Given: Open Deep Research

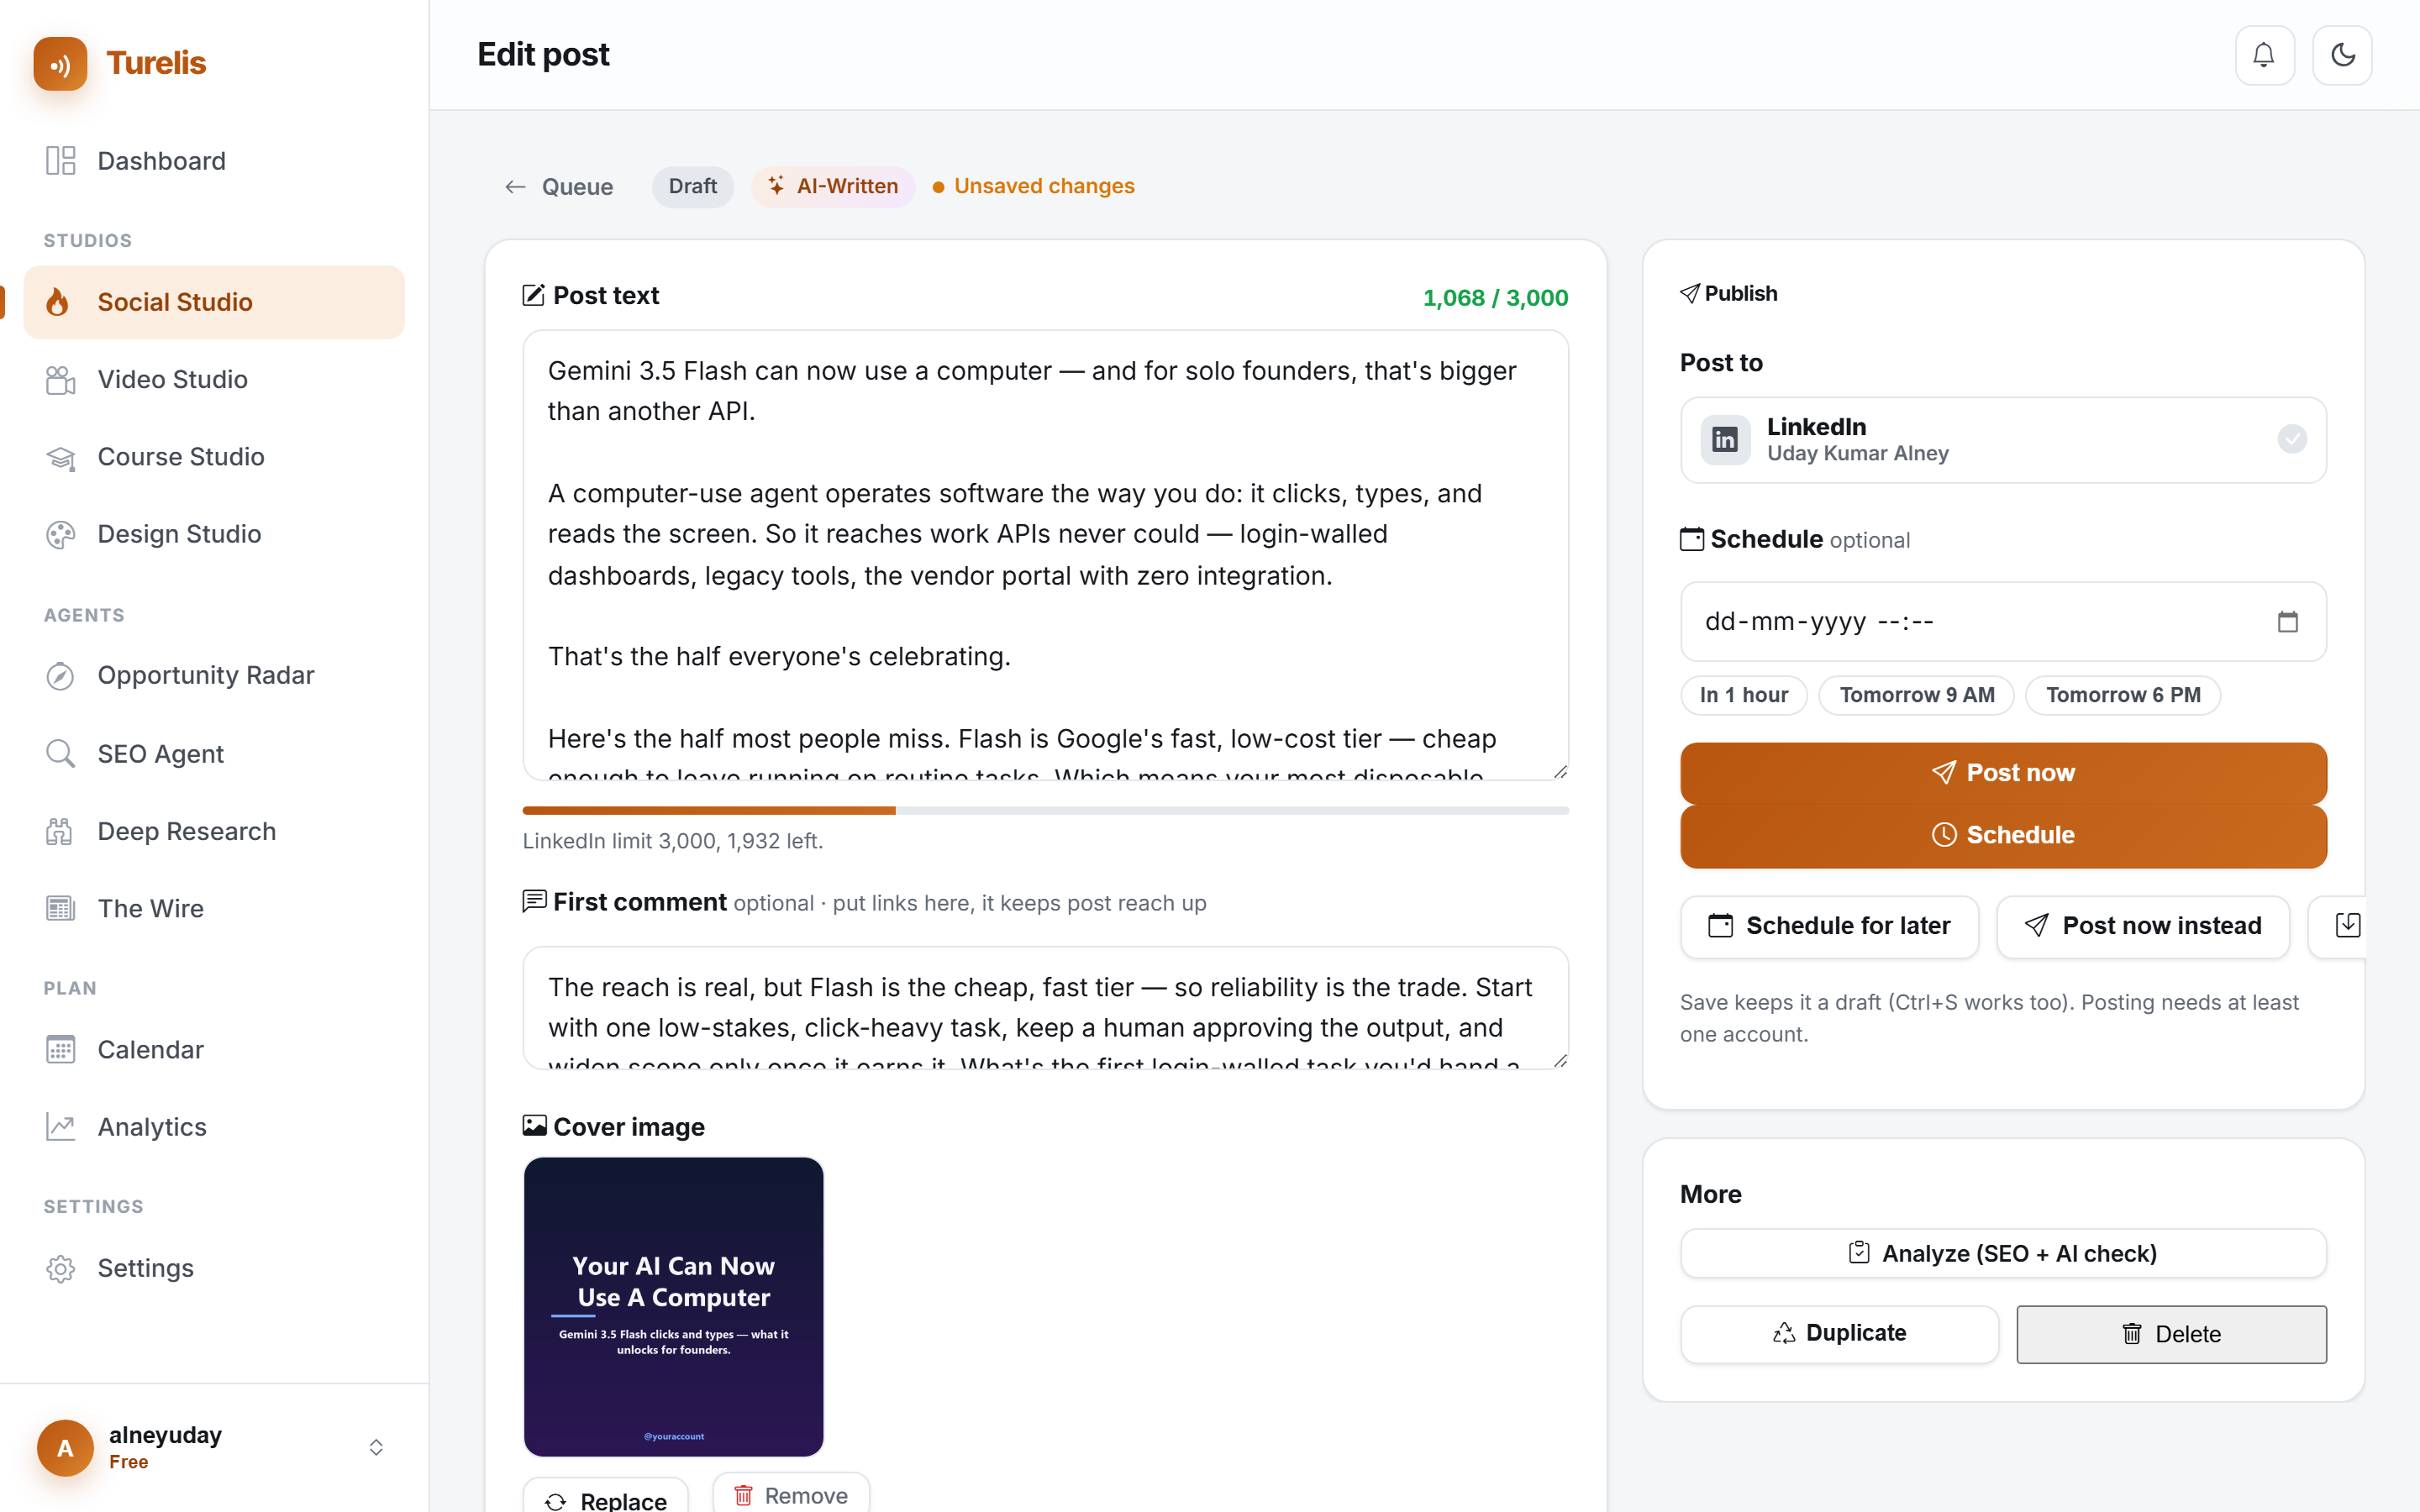Looking at the screenshot, I should (214, 831).
